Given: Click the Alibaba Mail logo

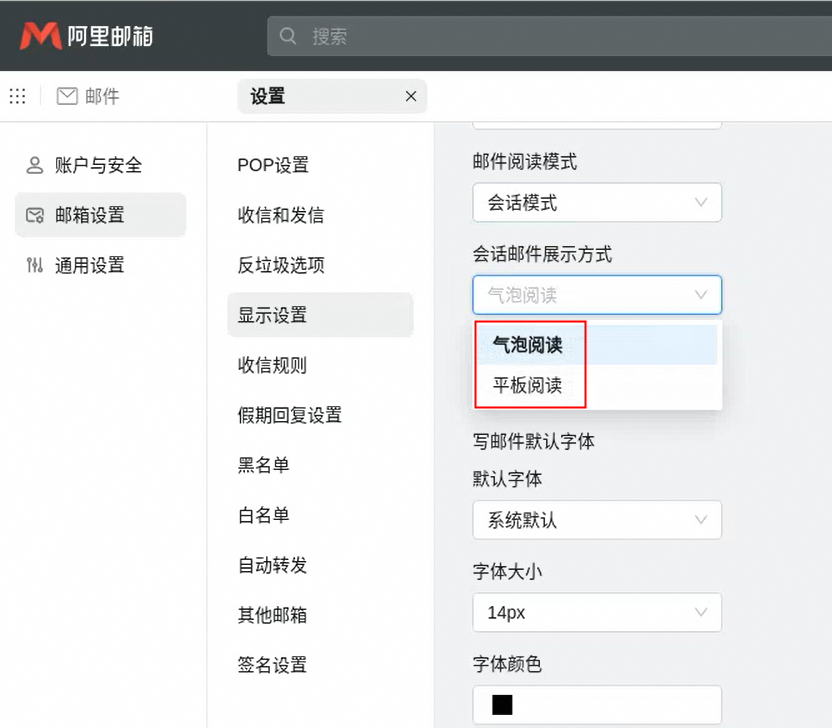Looking at the screenshot, I should (x=87, y=37).
